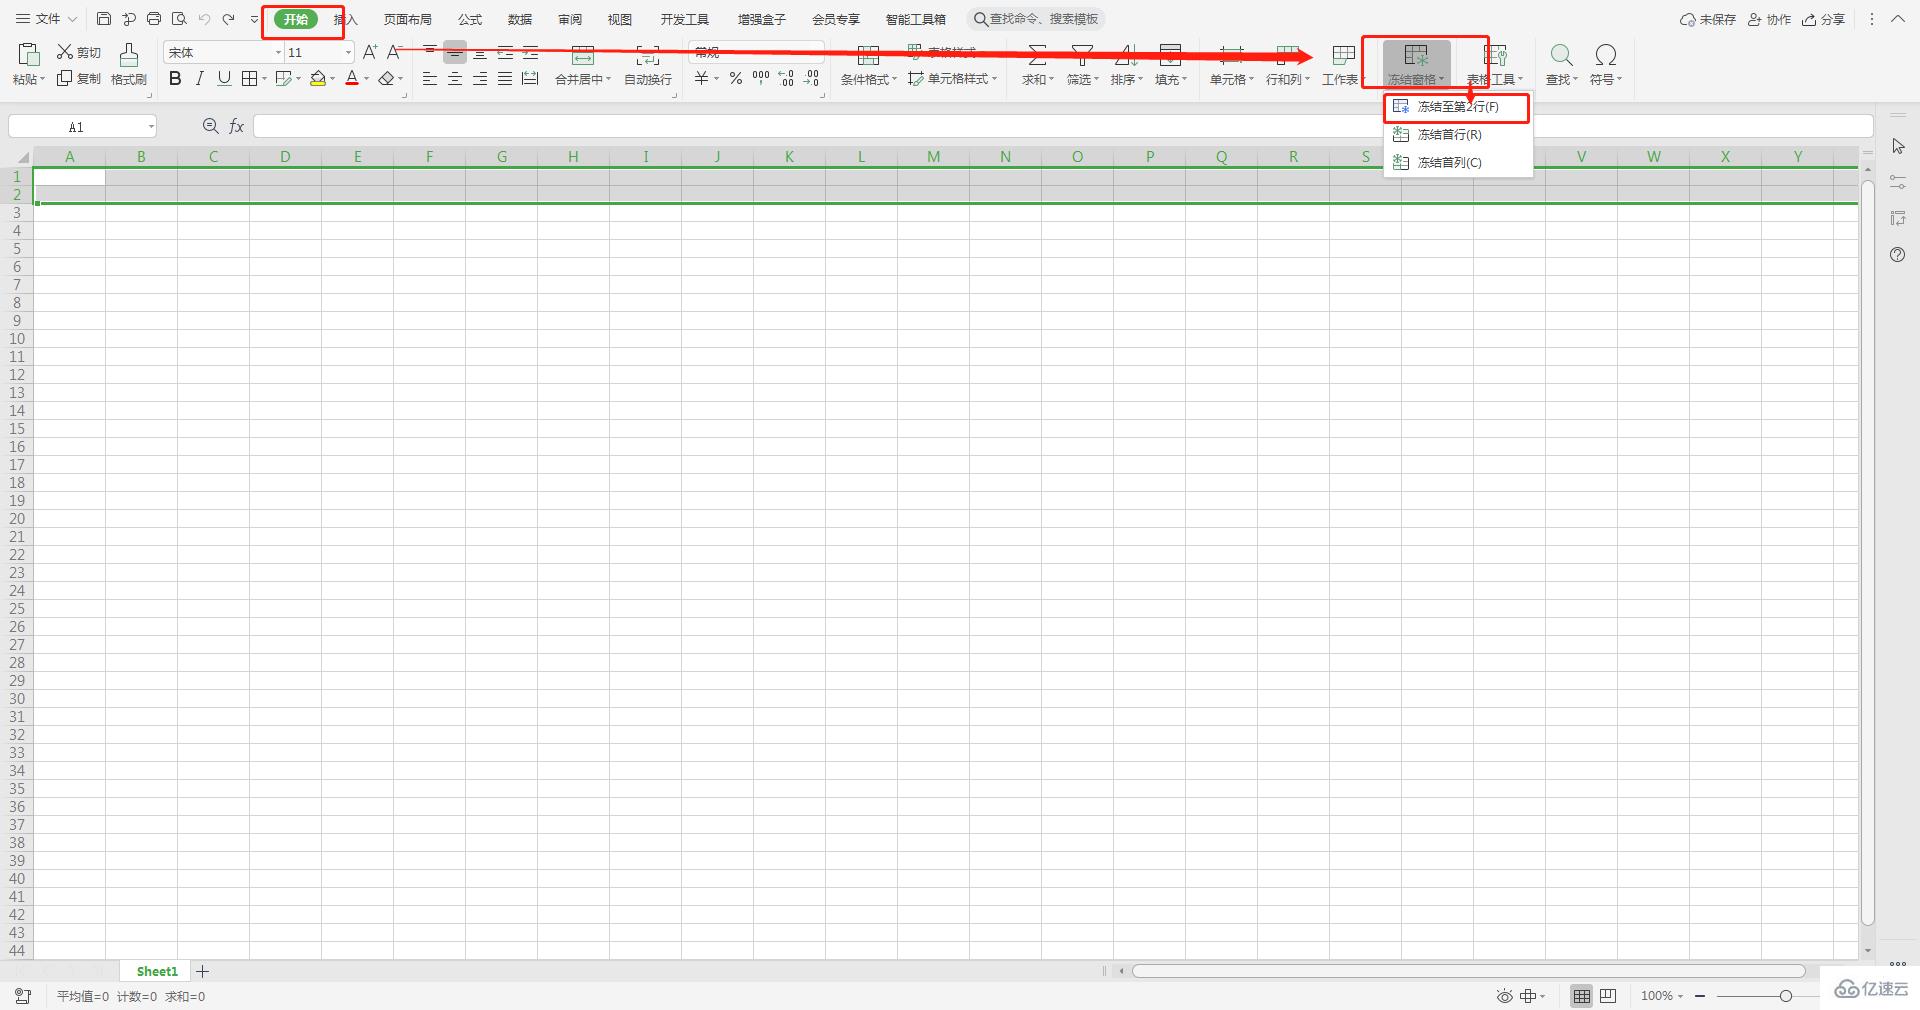This screenshot has height=1010, width=1920.
Task: Click the Copy button
Action: click(x=79, y=78)
